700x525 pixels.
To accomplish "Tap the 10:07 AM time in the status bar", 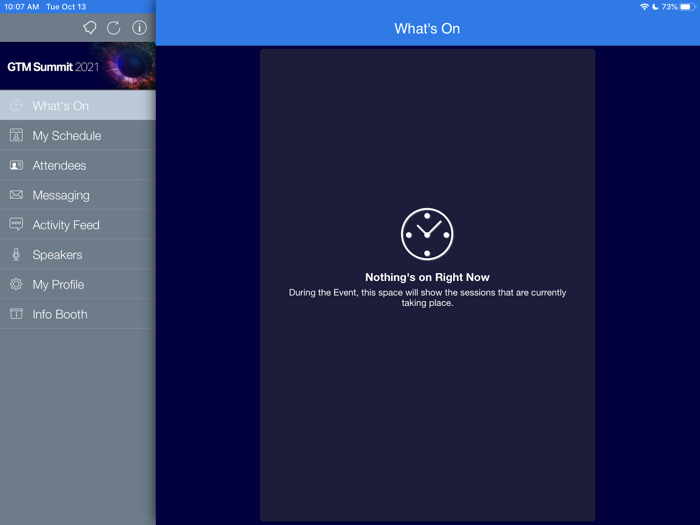I will [x=21, y=7].
